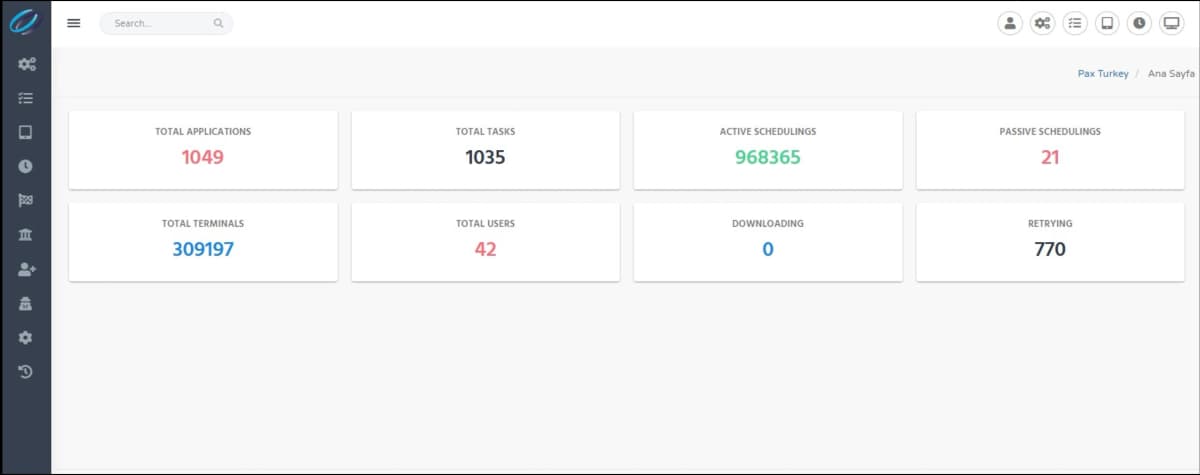The image size is (1200, 475).
Task: Open the task list icon in top bar
Action: (x=1075, y=23)
